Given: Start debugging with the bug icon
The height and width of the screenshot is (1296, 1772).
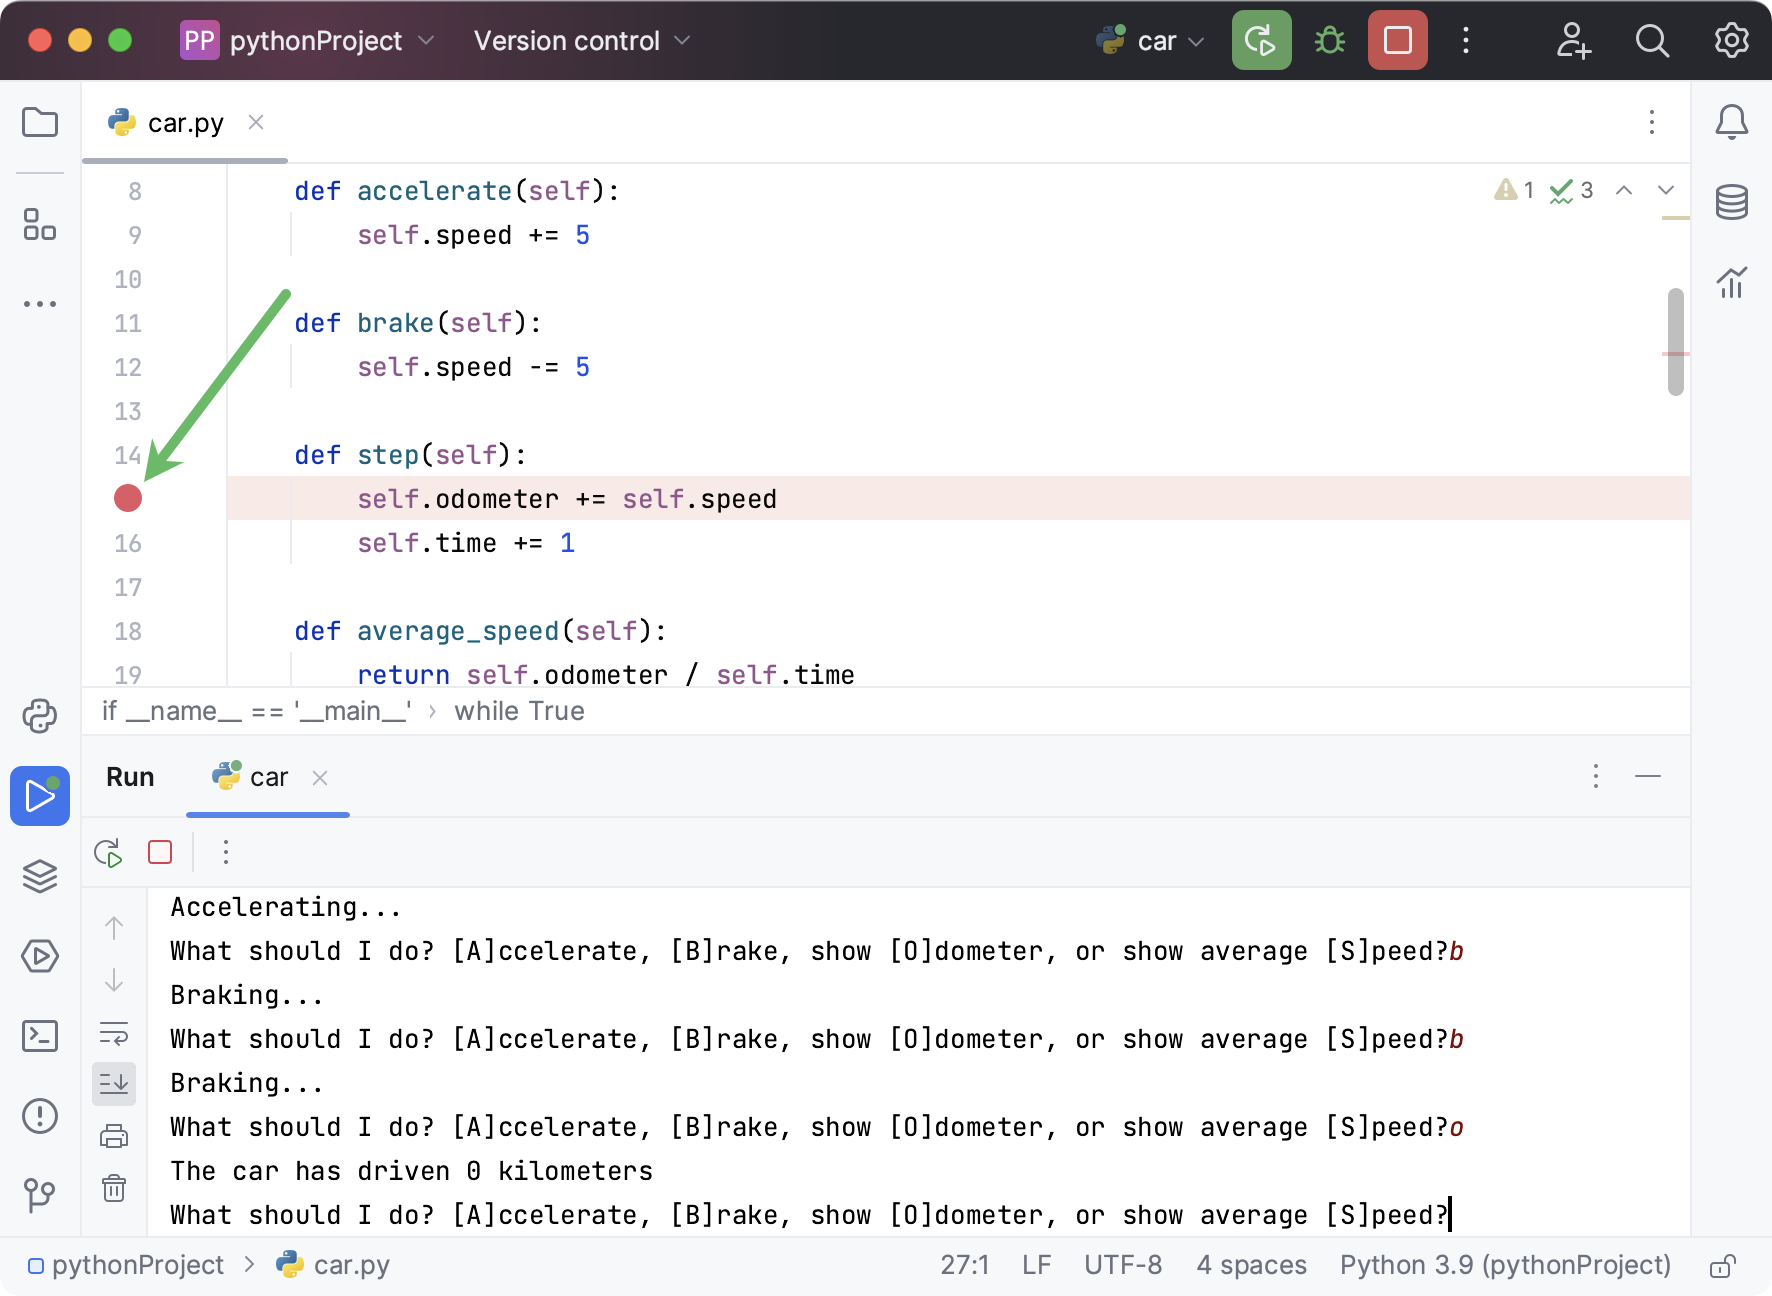Looking at the screenshot, I should tap(1330, 40).
